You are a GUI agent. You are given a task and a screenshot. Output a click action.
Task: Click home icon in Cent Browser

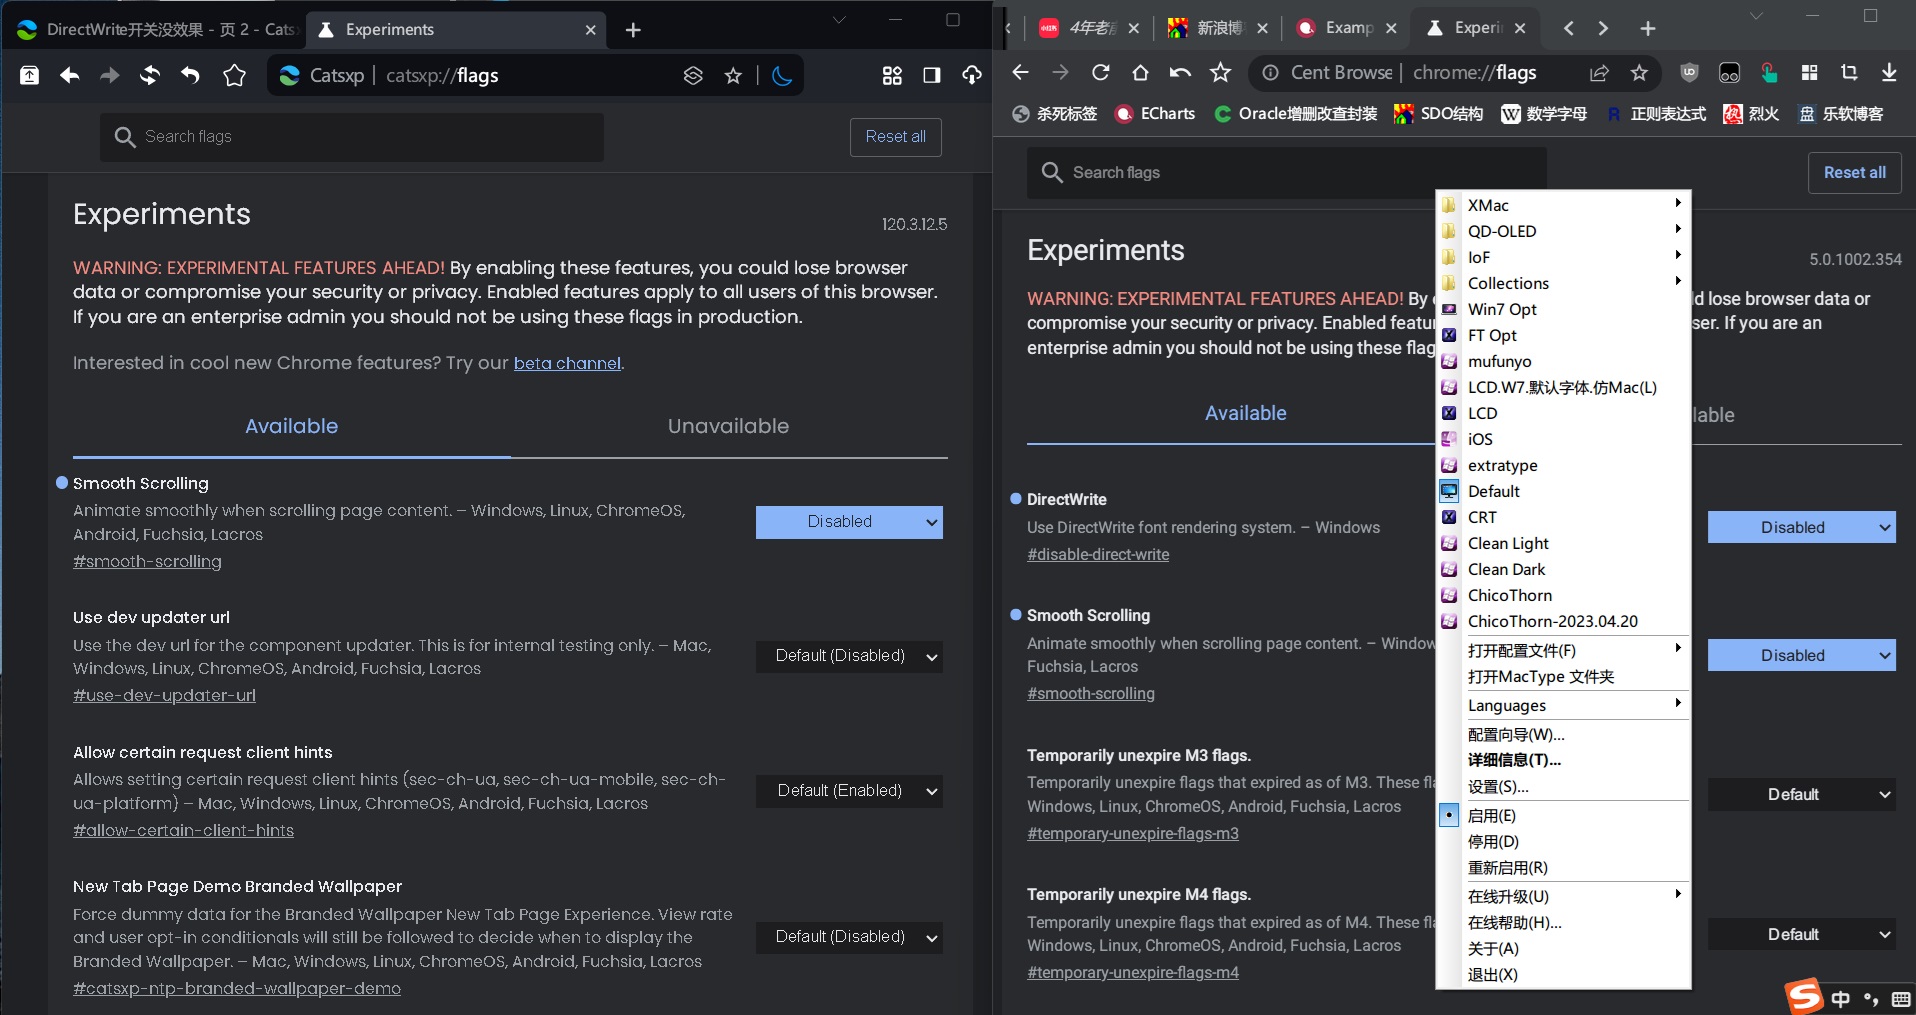pos(1140,72)
